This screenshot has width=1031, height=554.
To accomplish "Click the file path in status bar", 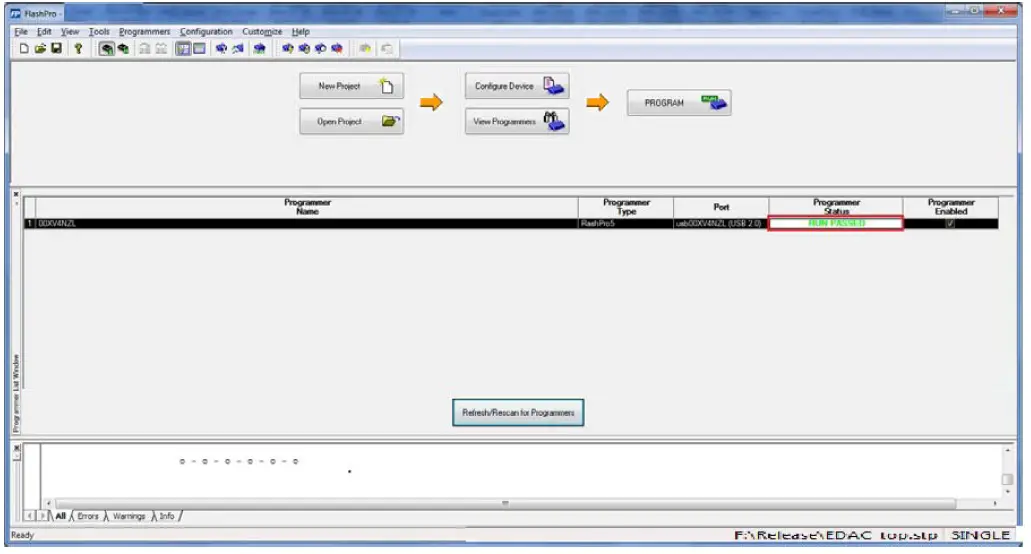I will [x=835, y=536].
